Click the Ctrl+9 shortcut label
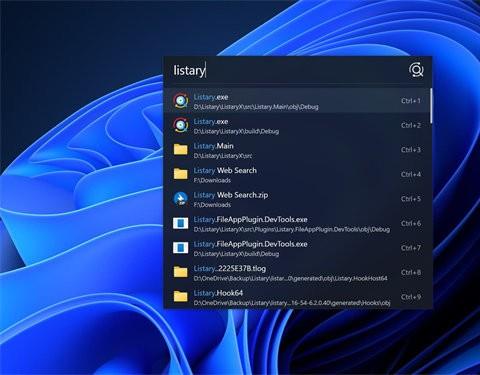480x375 pixels. (411, 297)
